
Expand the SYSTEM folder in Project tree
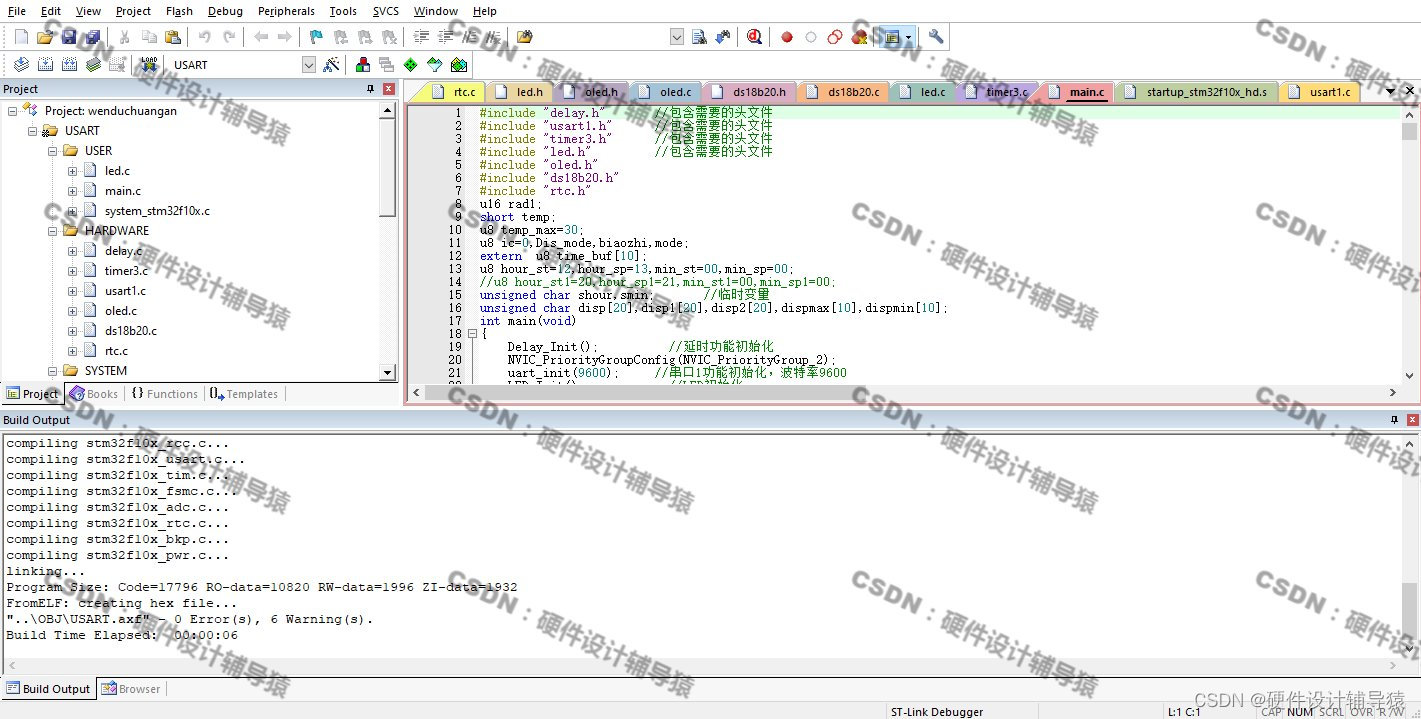[x=52, y=370]
